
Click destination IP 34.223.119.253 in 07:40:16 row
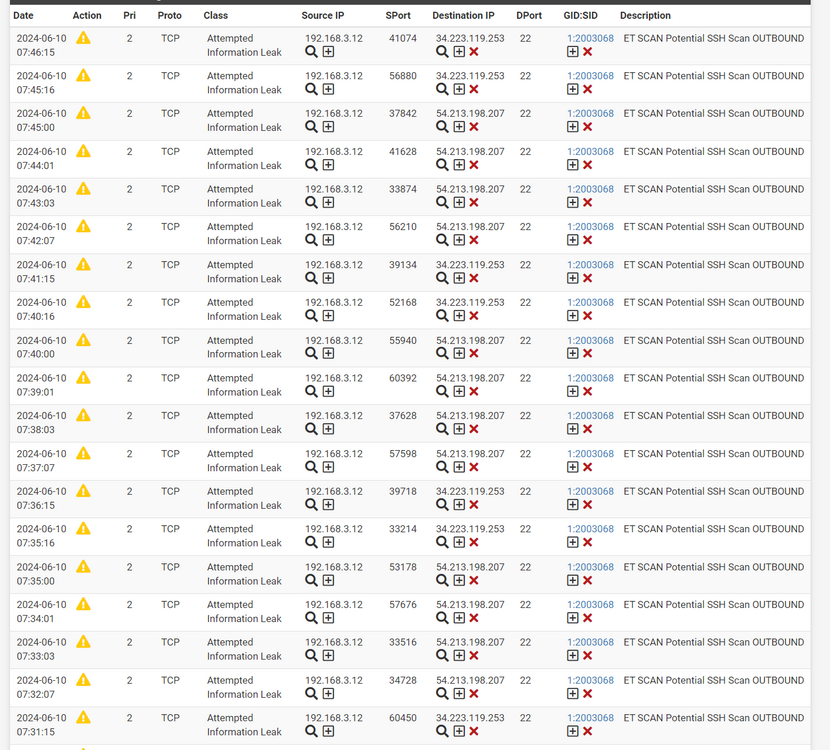(x=470, y=302)
